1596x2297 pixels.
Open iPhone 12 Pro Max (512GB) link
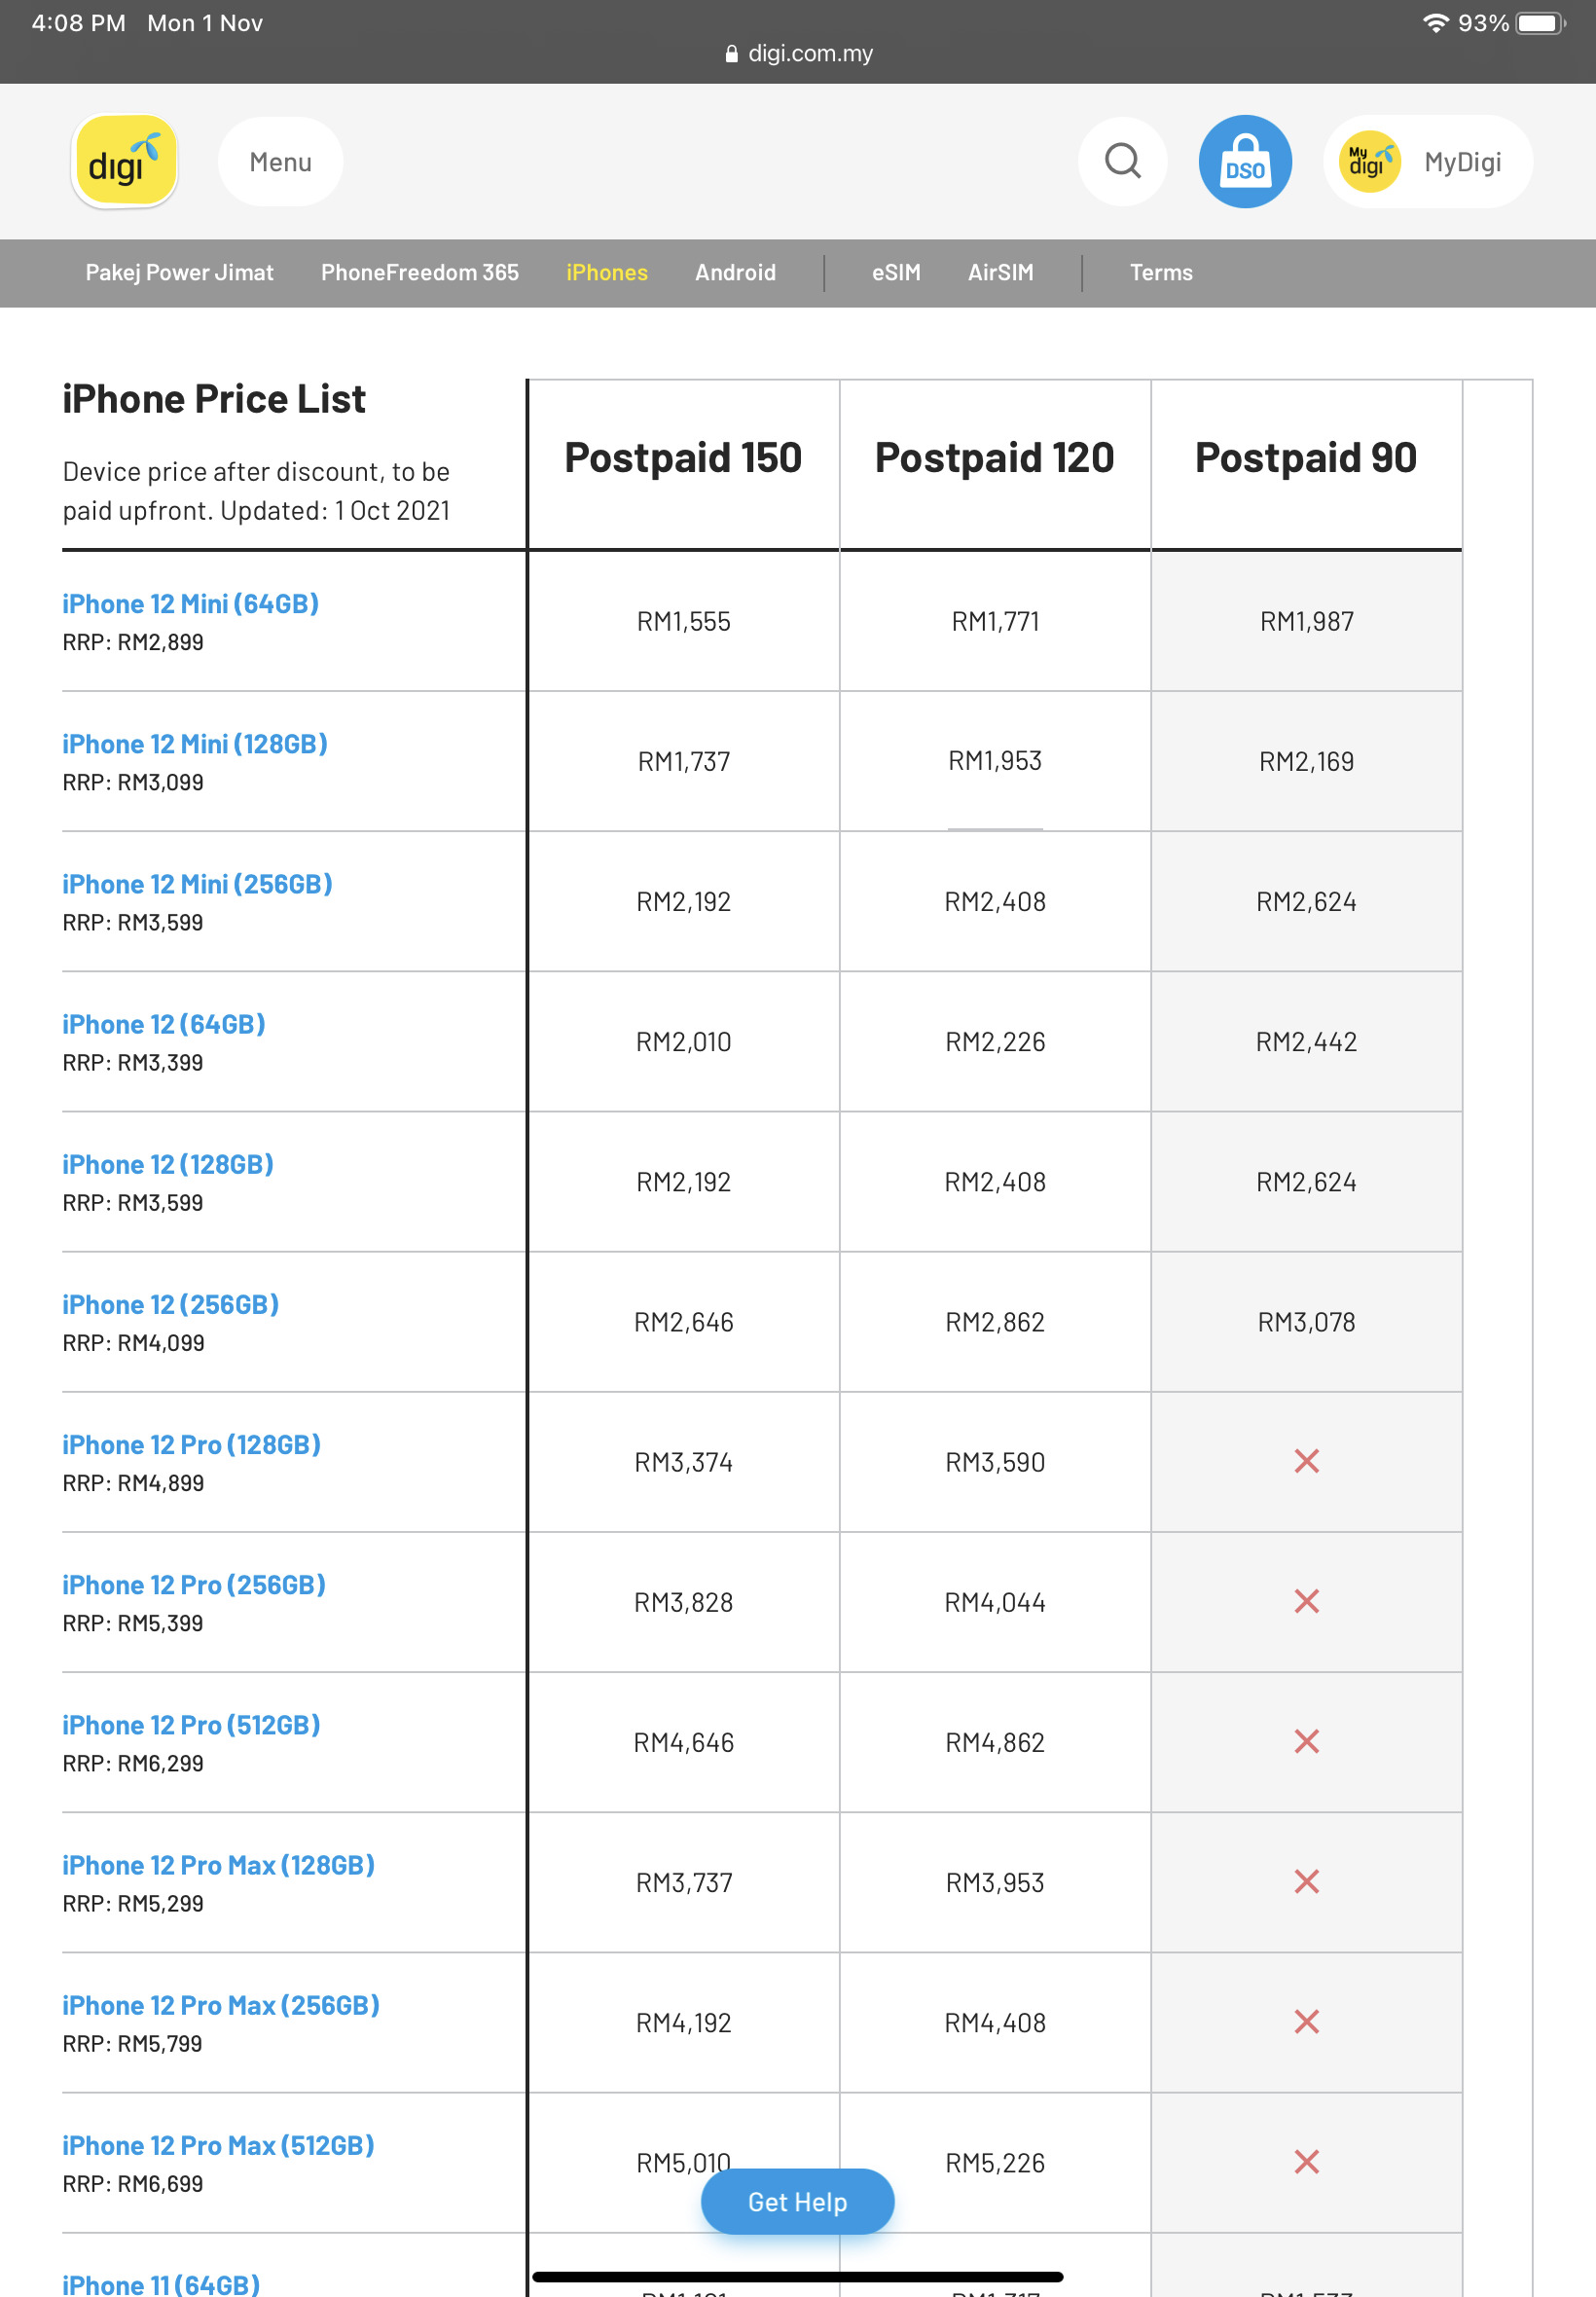(218, 2145)
